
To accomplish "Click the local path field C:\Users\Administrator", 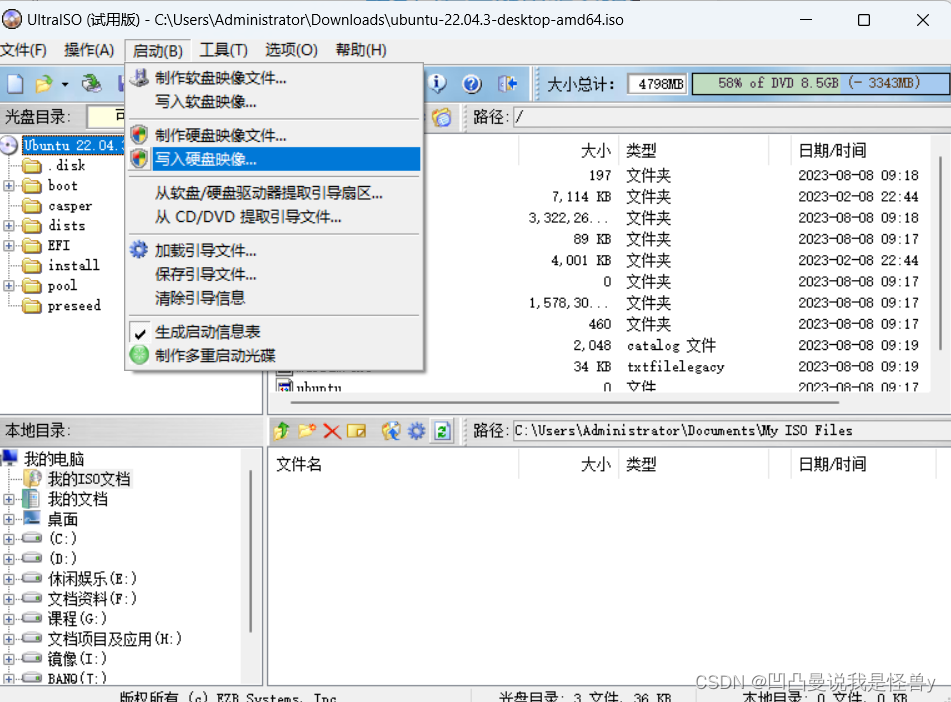I will (x=731, y=431).
